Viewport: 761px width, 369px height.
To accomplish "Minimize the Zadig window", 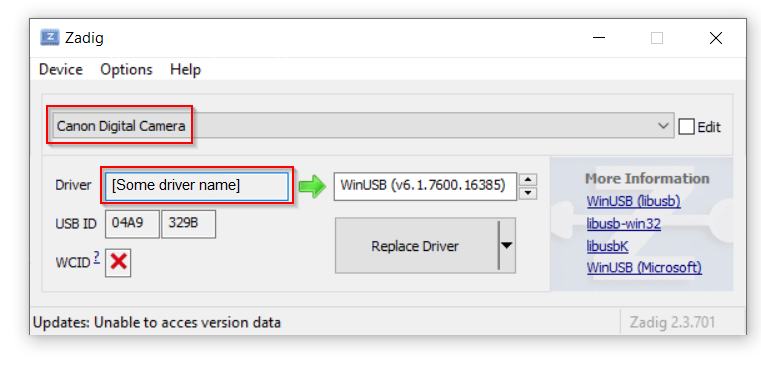I will pos(599,37).
